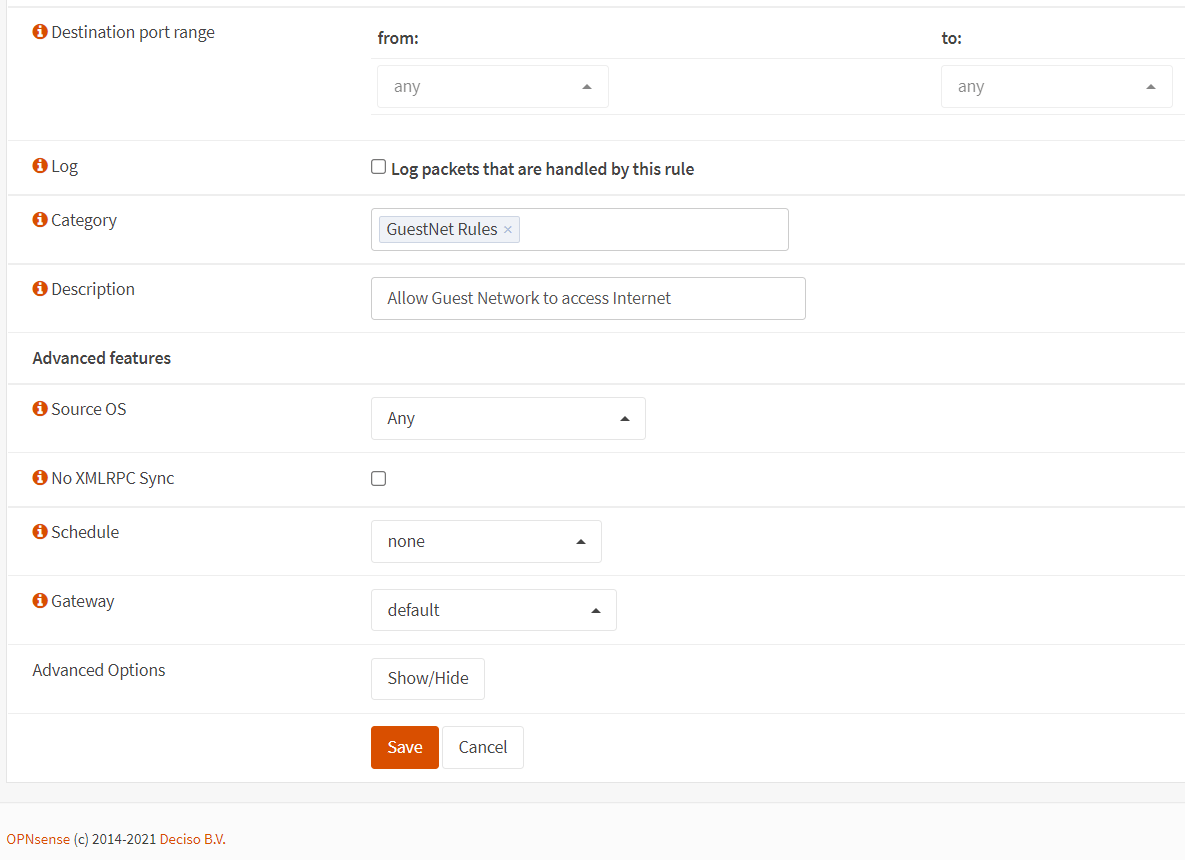The image size is (1185, 860).
Task: Click the Cancel button
Action: pos(483,747)
